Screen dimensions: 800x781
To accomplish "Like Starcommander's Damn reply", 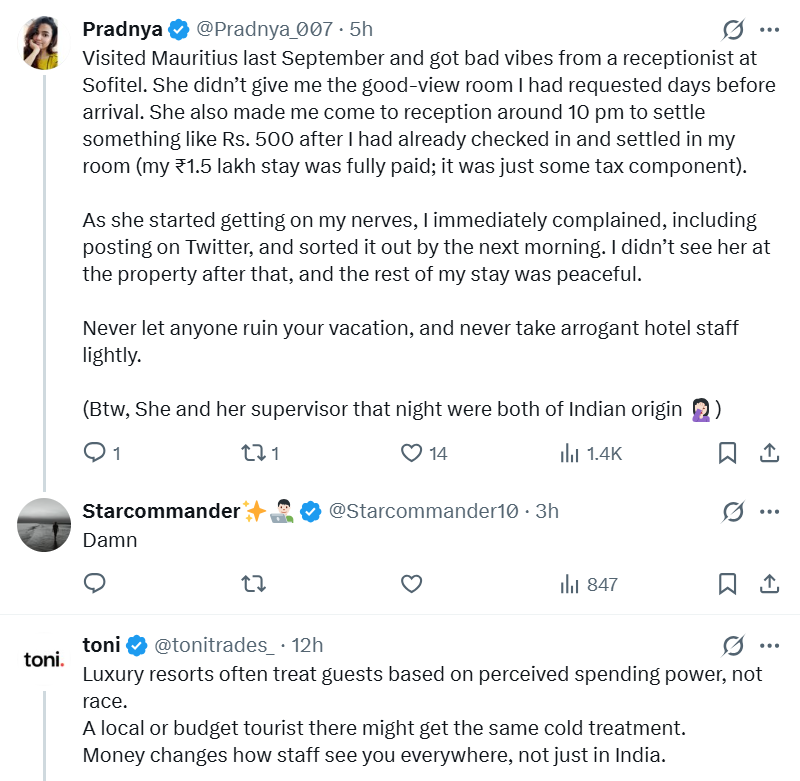I will (412, 583).
